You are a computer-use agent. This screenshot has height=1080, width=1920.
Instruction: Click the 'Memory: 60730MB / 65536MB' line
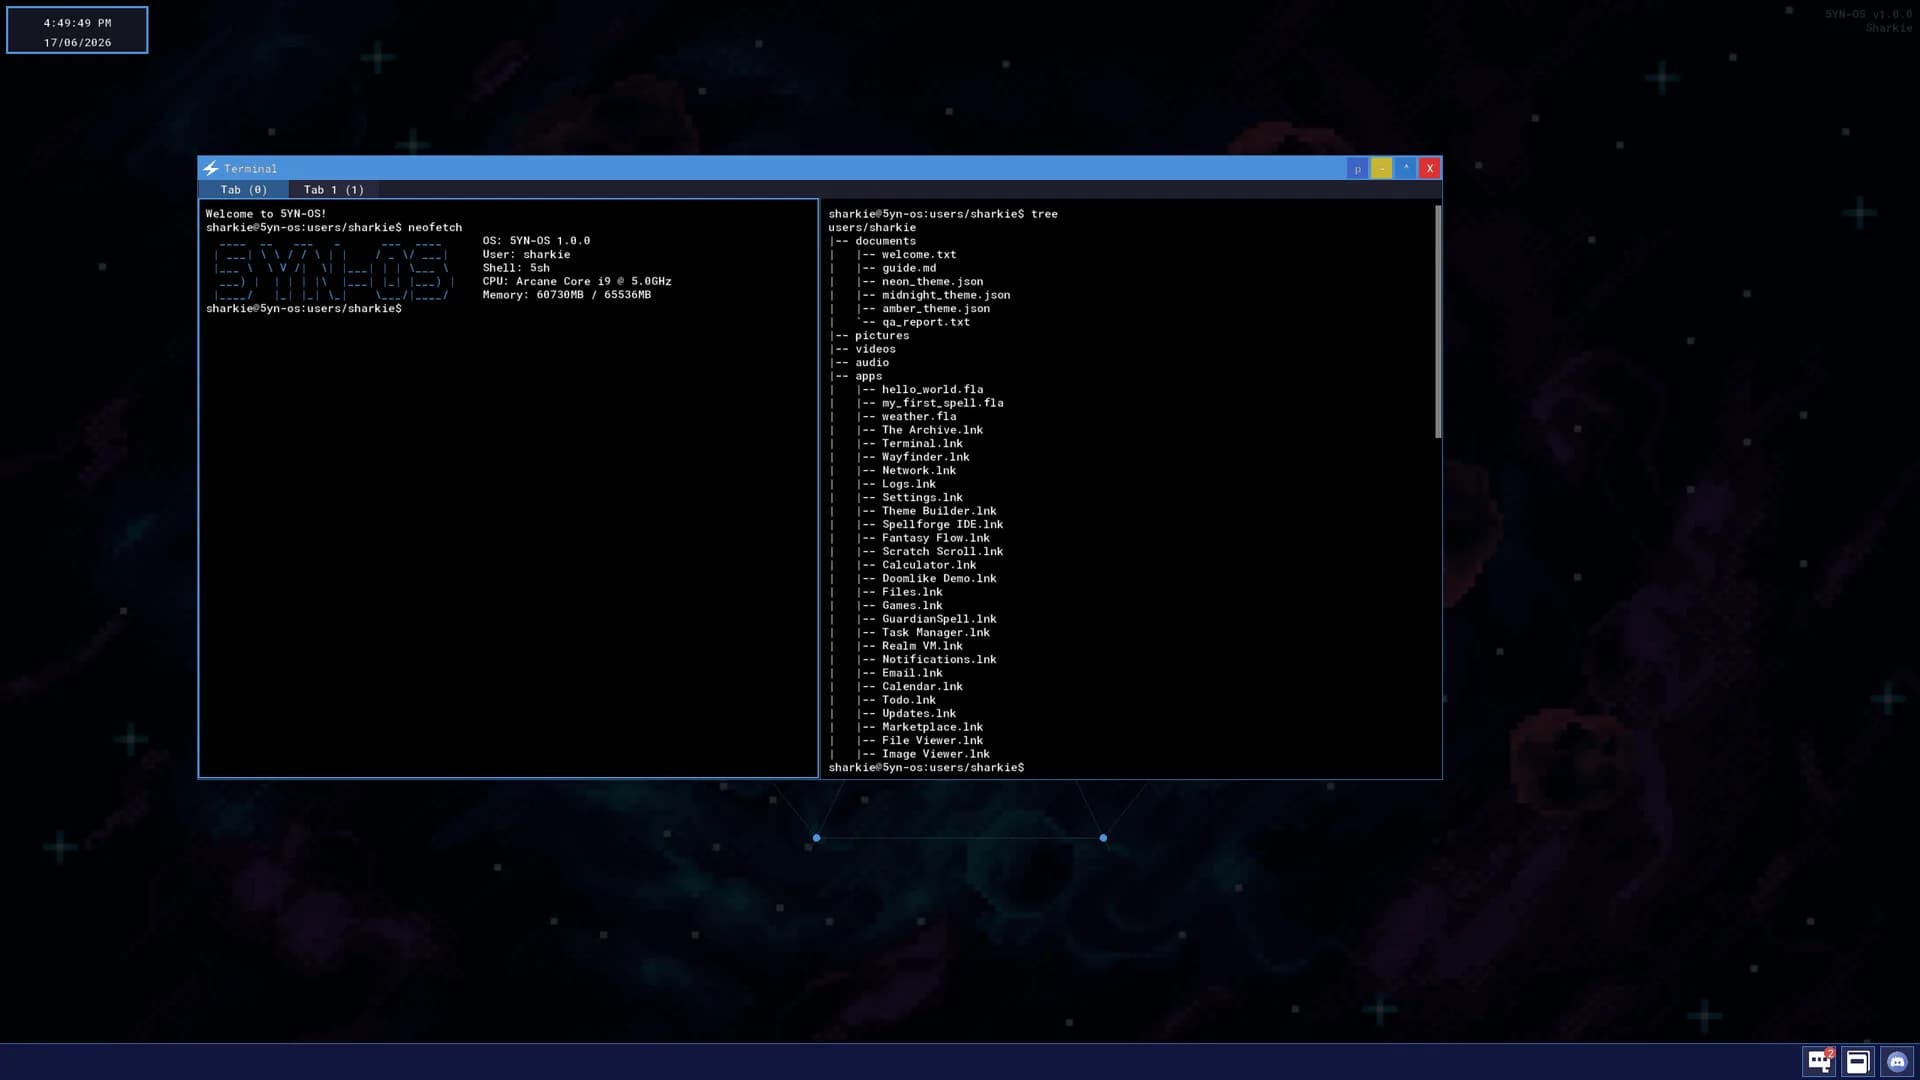point(567,295)
